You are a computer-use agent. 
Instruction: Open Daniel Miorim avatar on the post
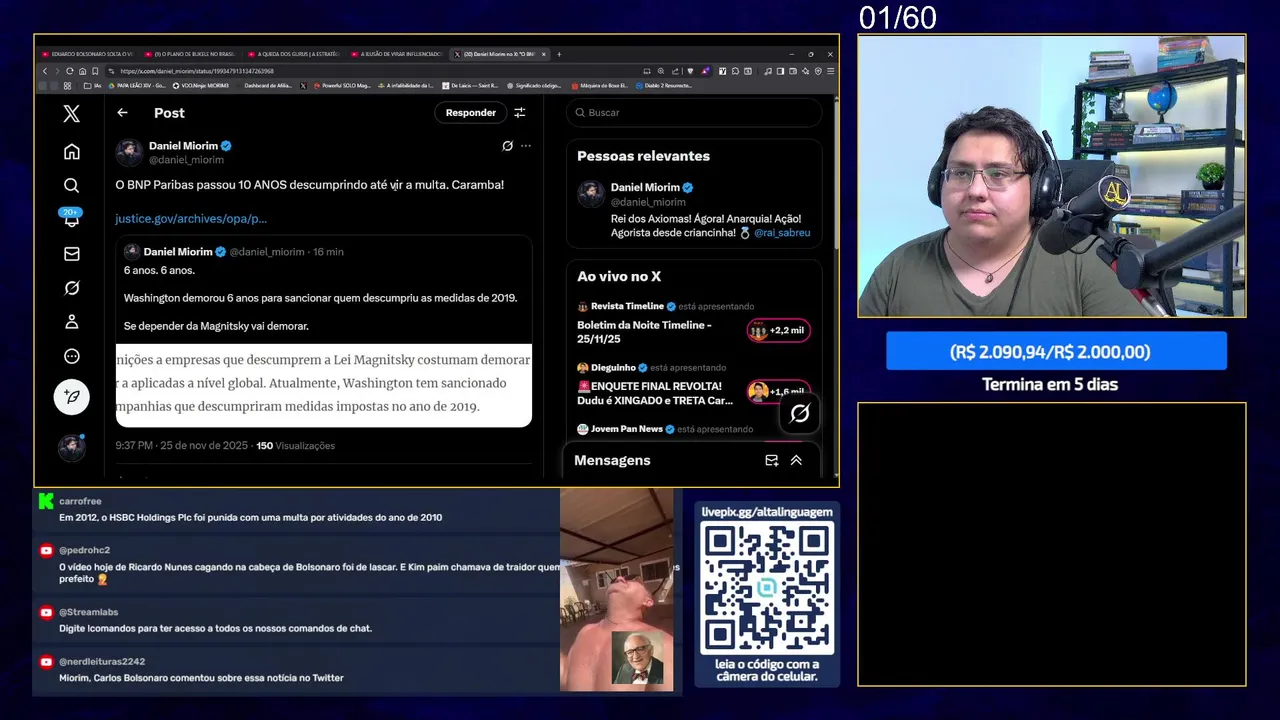point(129,152)
